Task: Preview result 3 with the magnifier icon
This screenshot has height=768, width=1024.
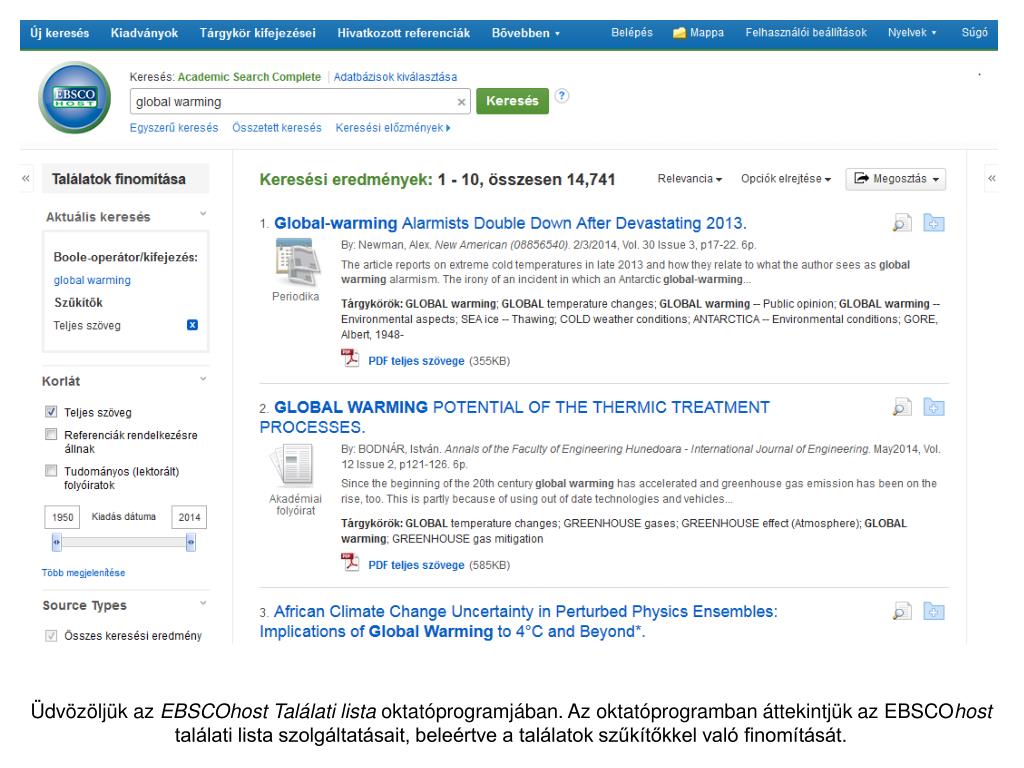Action: click(x=902, y=612)
